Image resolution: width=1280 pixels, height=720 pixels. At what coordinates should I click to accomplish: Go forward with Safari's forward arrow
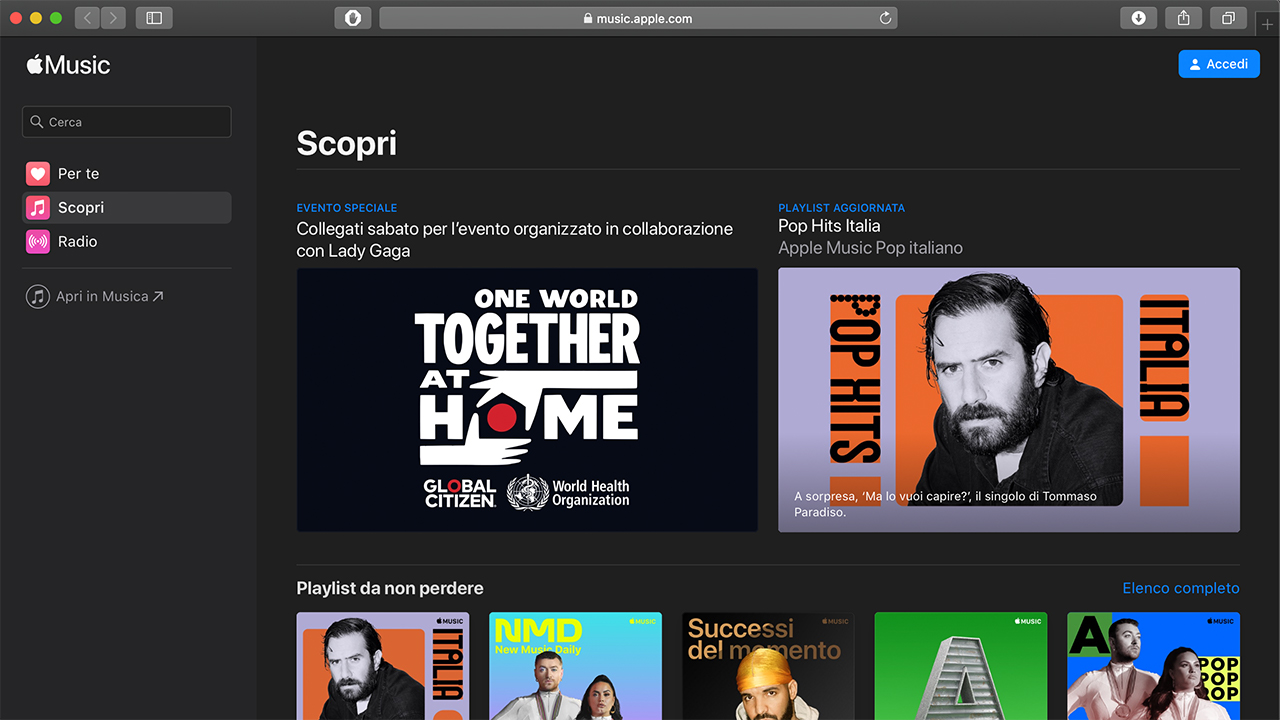[113, 18]
